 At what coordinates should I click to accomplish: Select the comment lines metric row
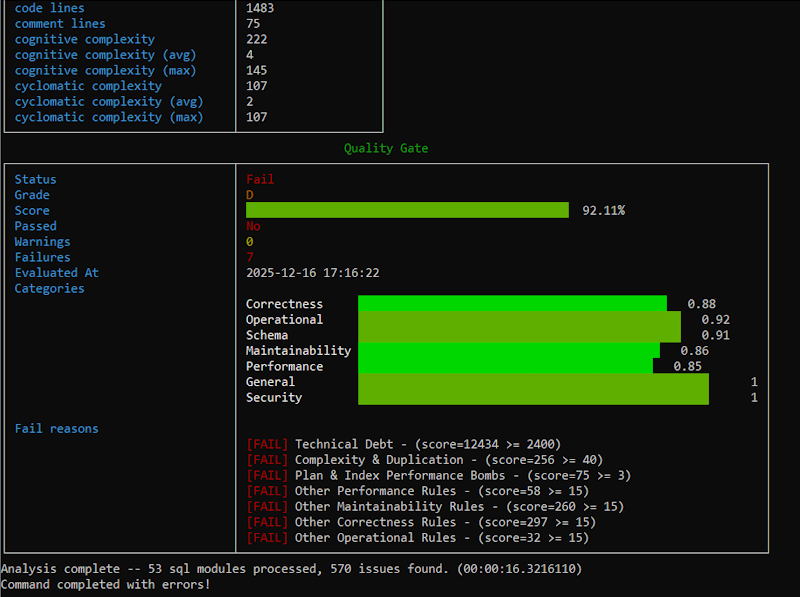coord(60,23)
